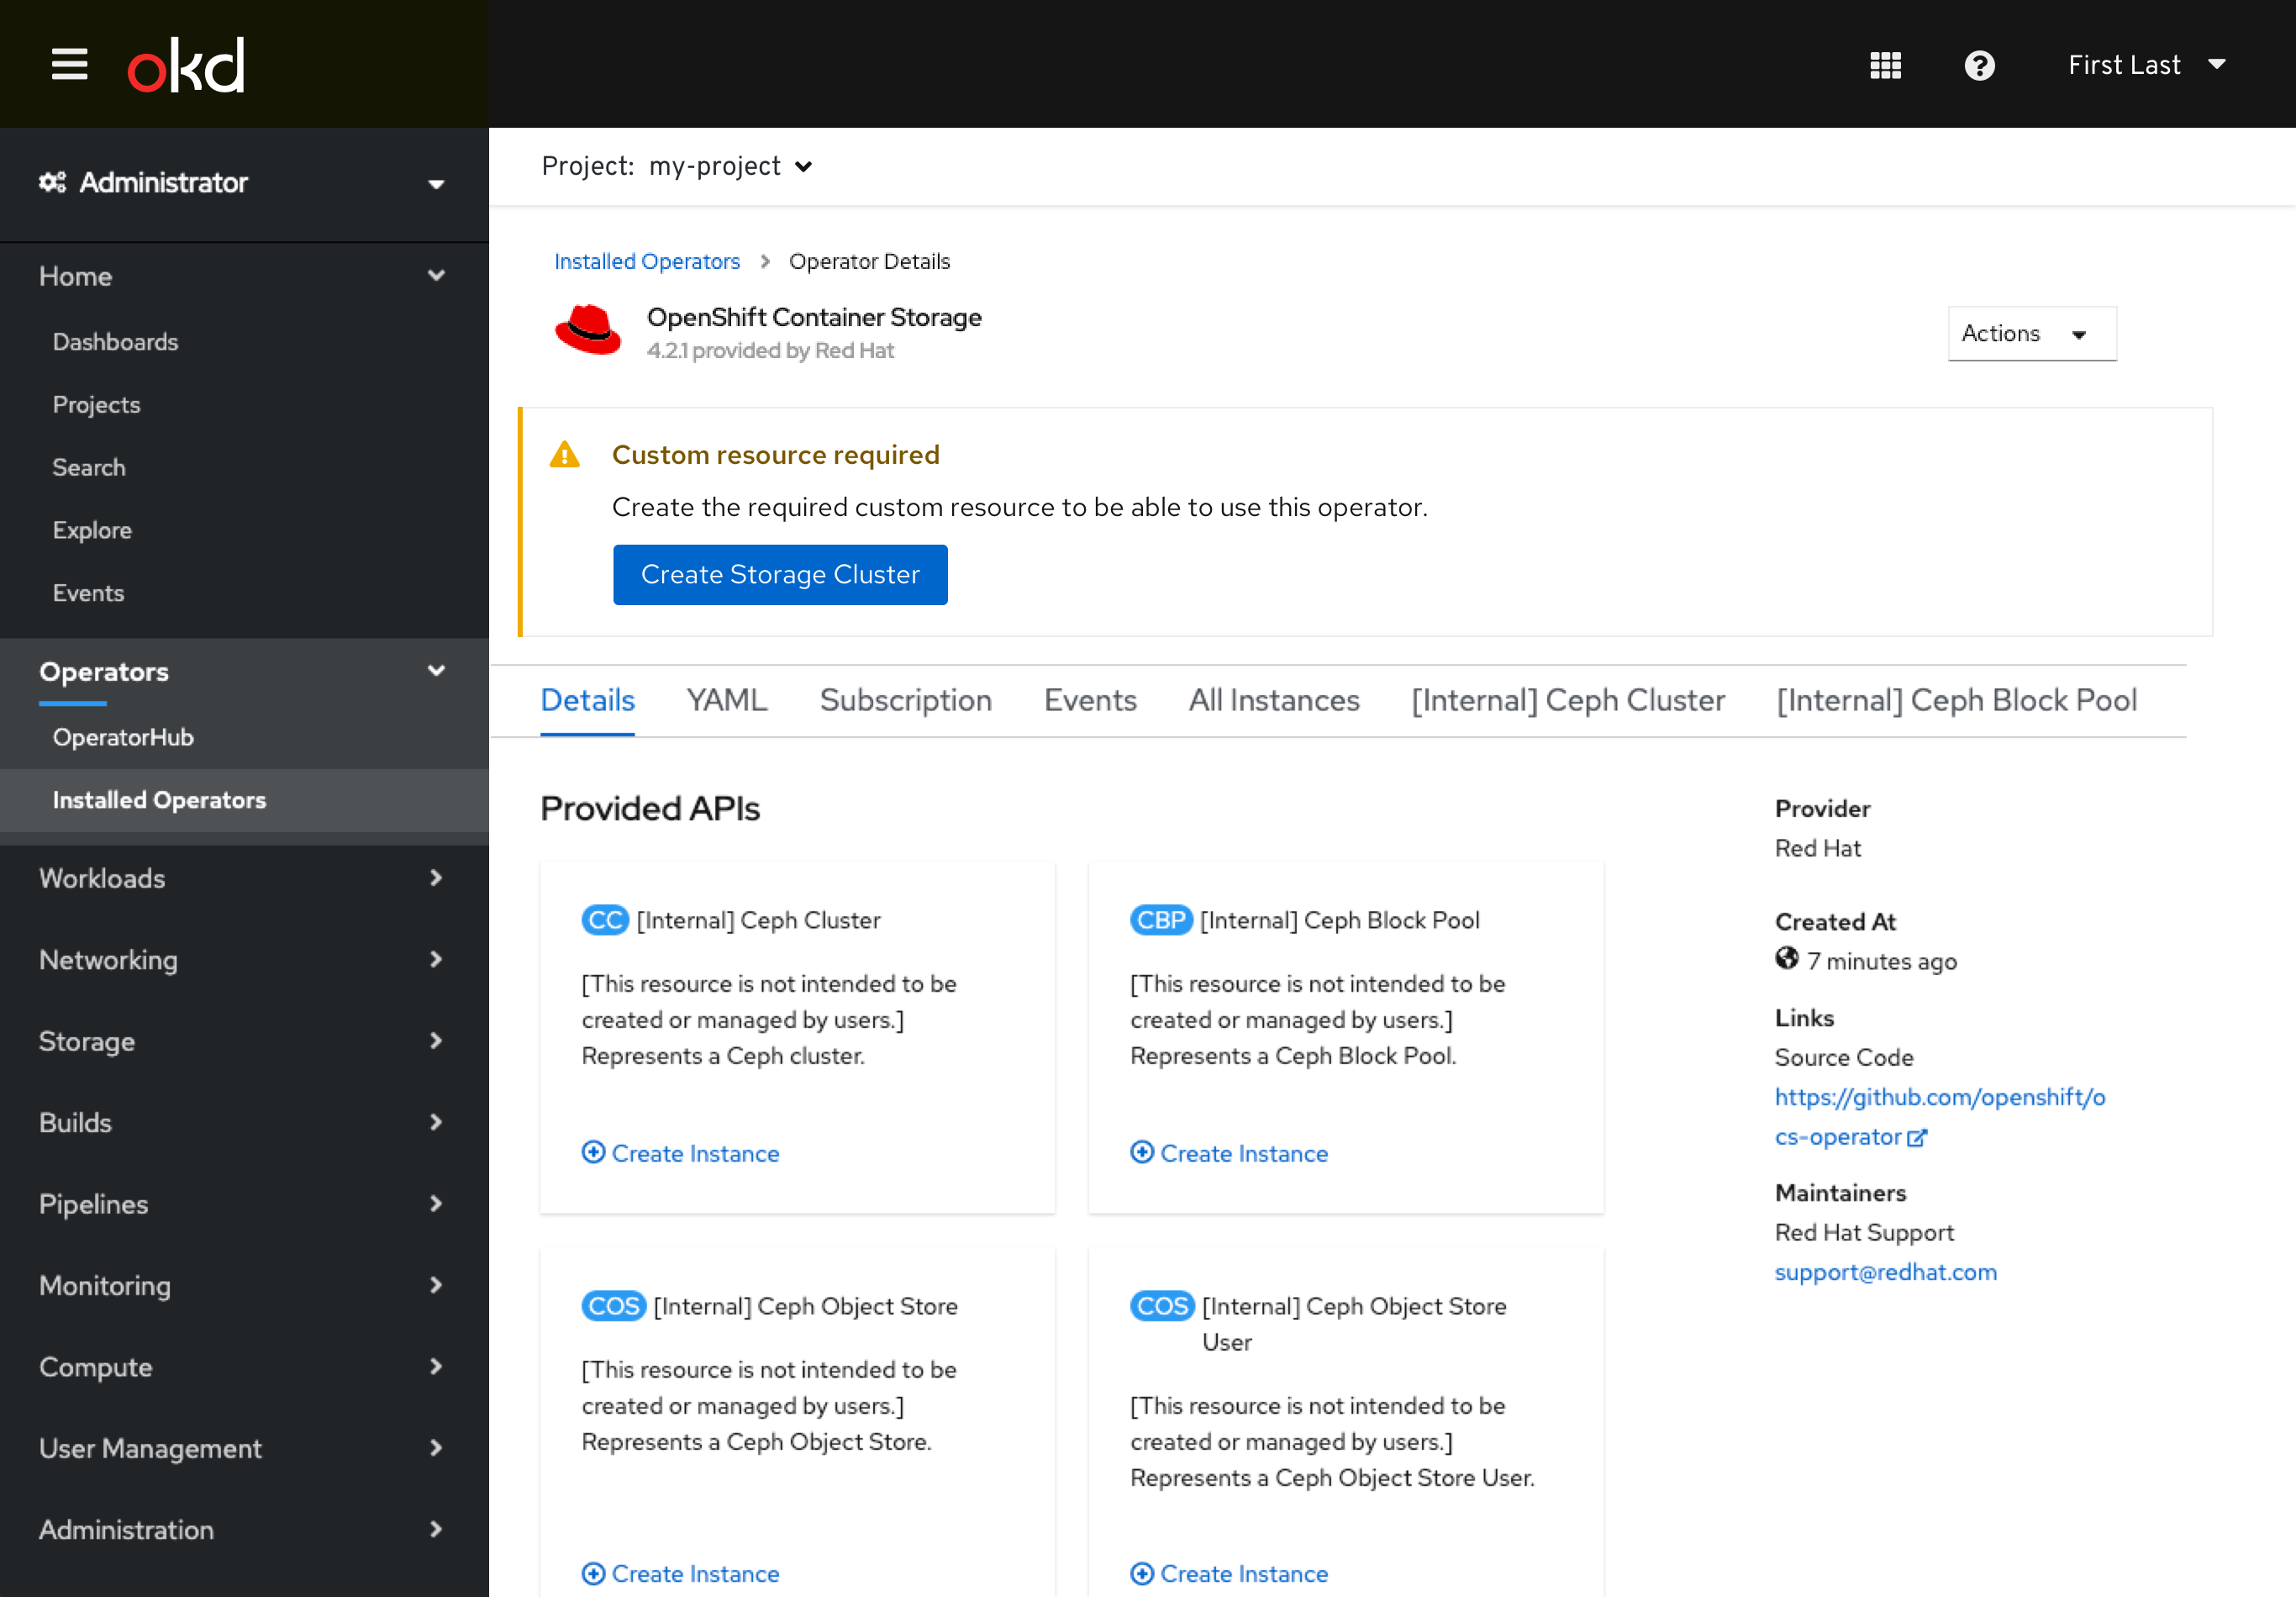Click the OKD logo icon
The height and width of the screenshot is (1597, 2296).
[185, 63]
